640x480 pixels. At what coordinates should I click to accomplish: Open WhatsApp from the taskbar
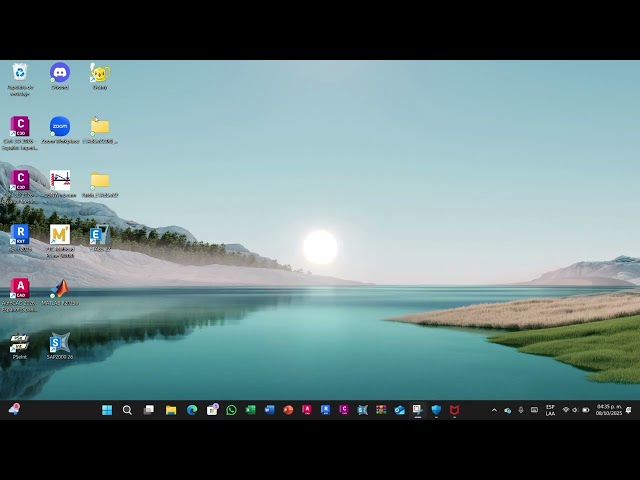coord(231,410)
